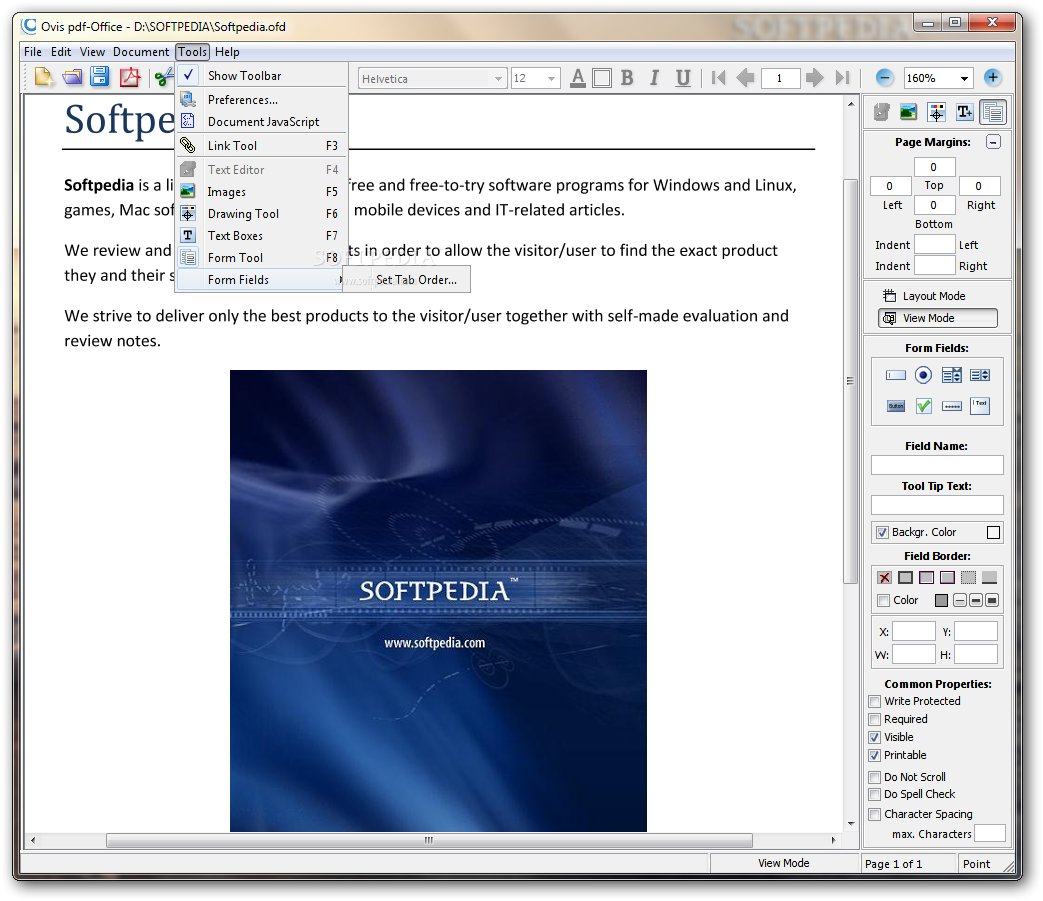Open the 160% zoom level dropdown
This screenshot has height=901, width=1043.
coord(964,78)
